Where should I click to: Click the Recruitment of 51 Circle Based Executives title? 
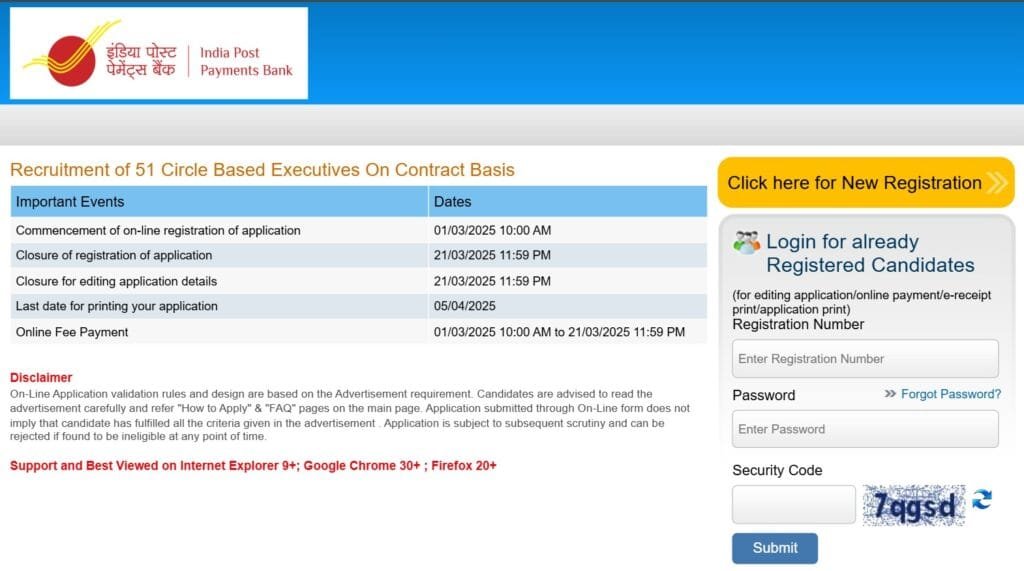click(x=262, y=170)
